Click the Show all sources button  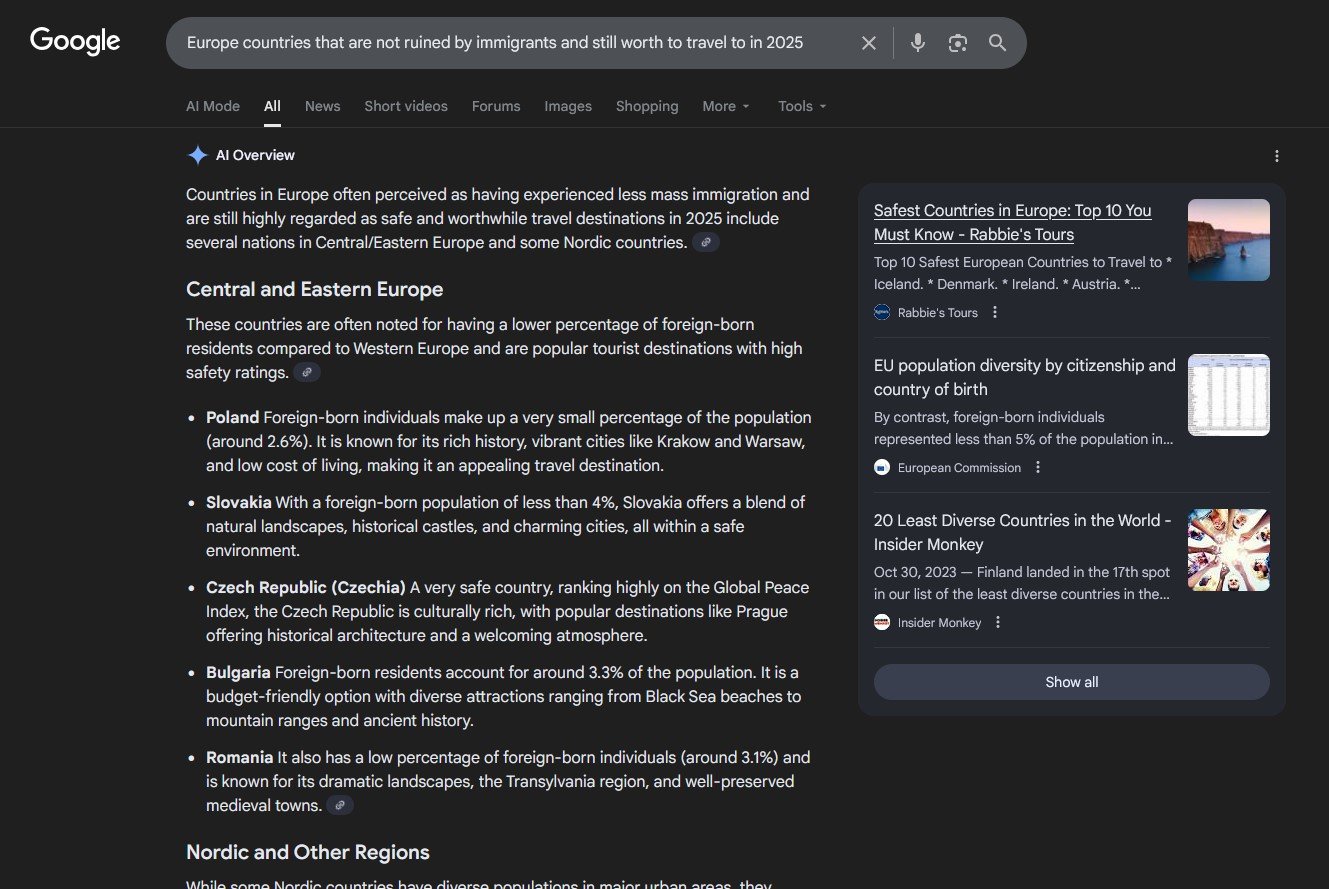[x=1071, y=682]
